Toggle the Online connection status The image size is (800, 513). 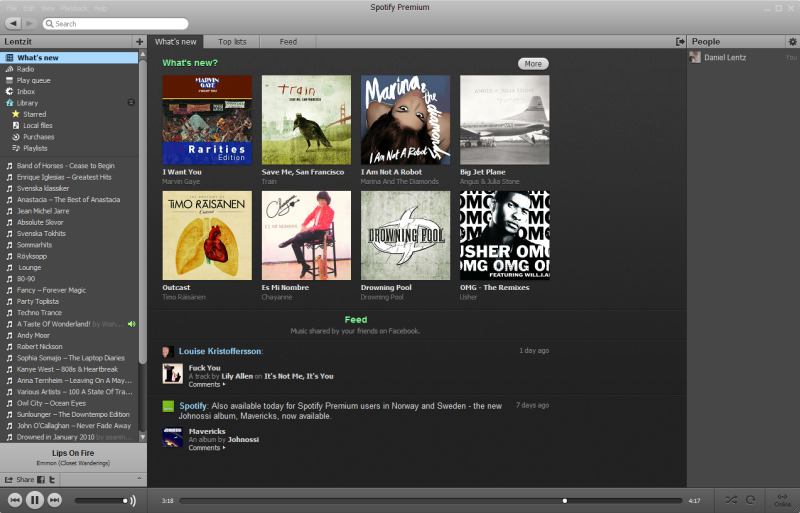pyautogui.click(x=782, y=499)
